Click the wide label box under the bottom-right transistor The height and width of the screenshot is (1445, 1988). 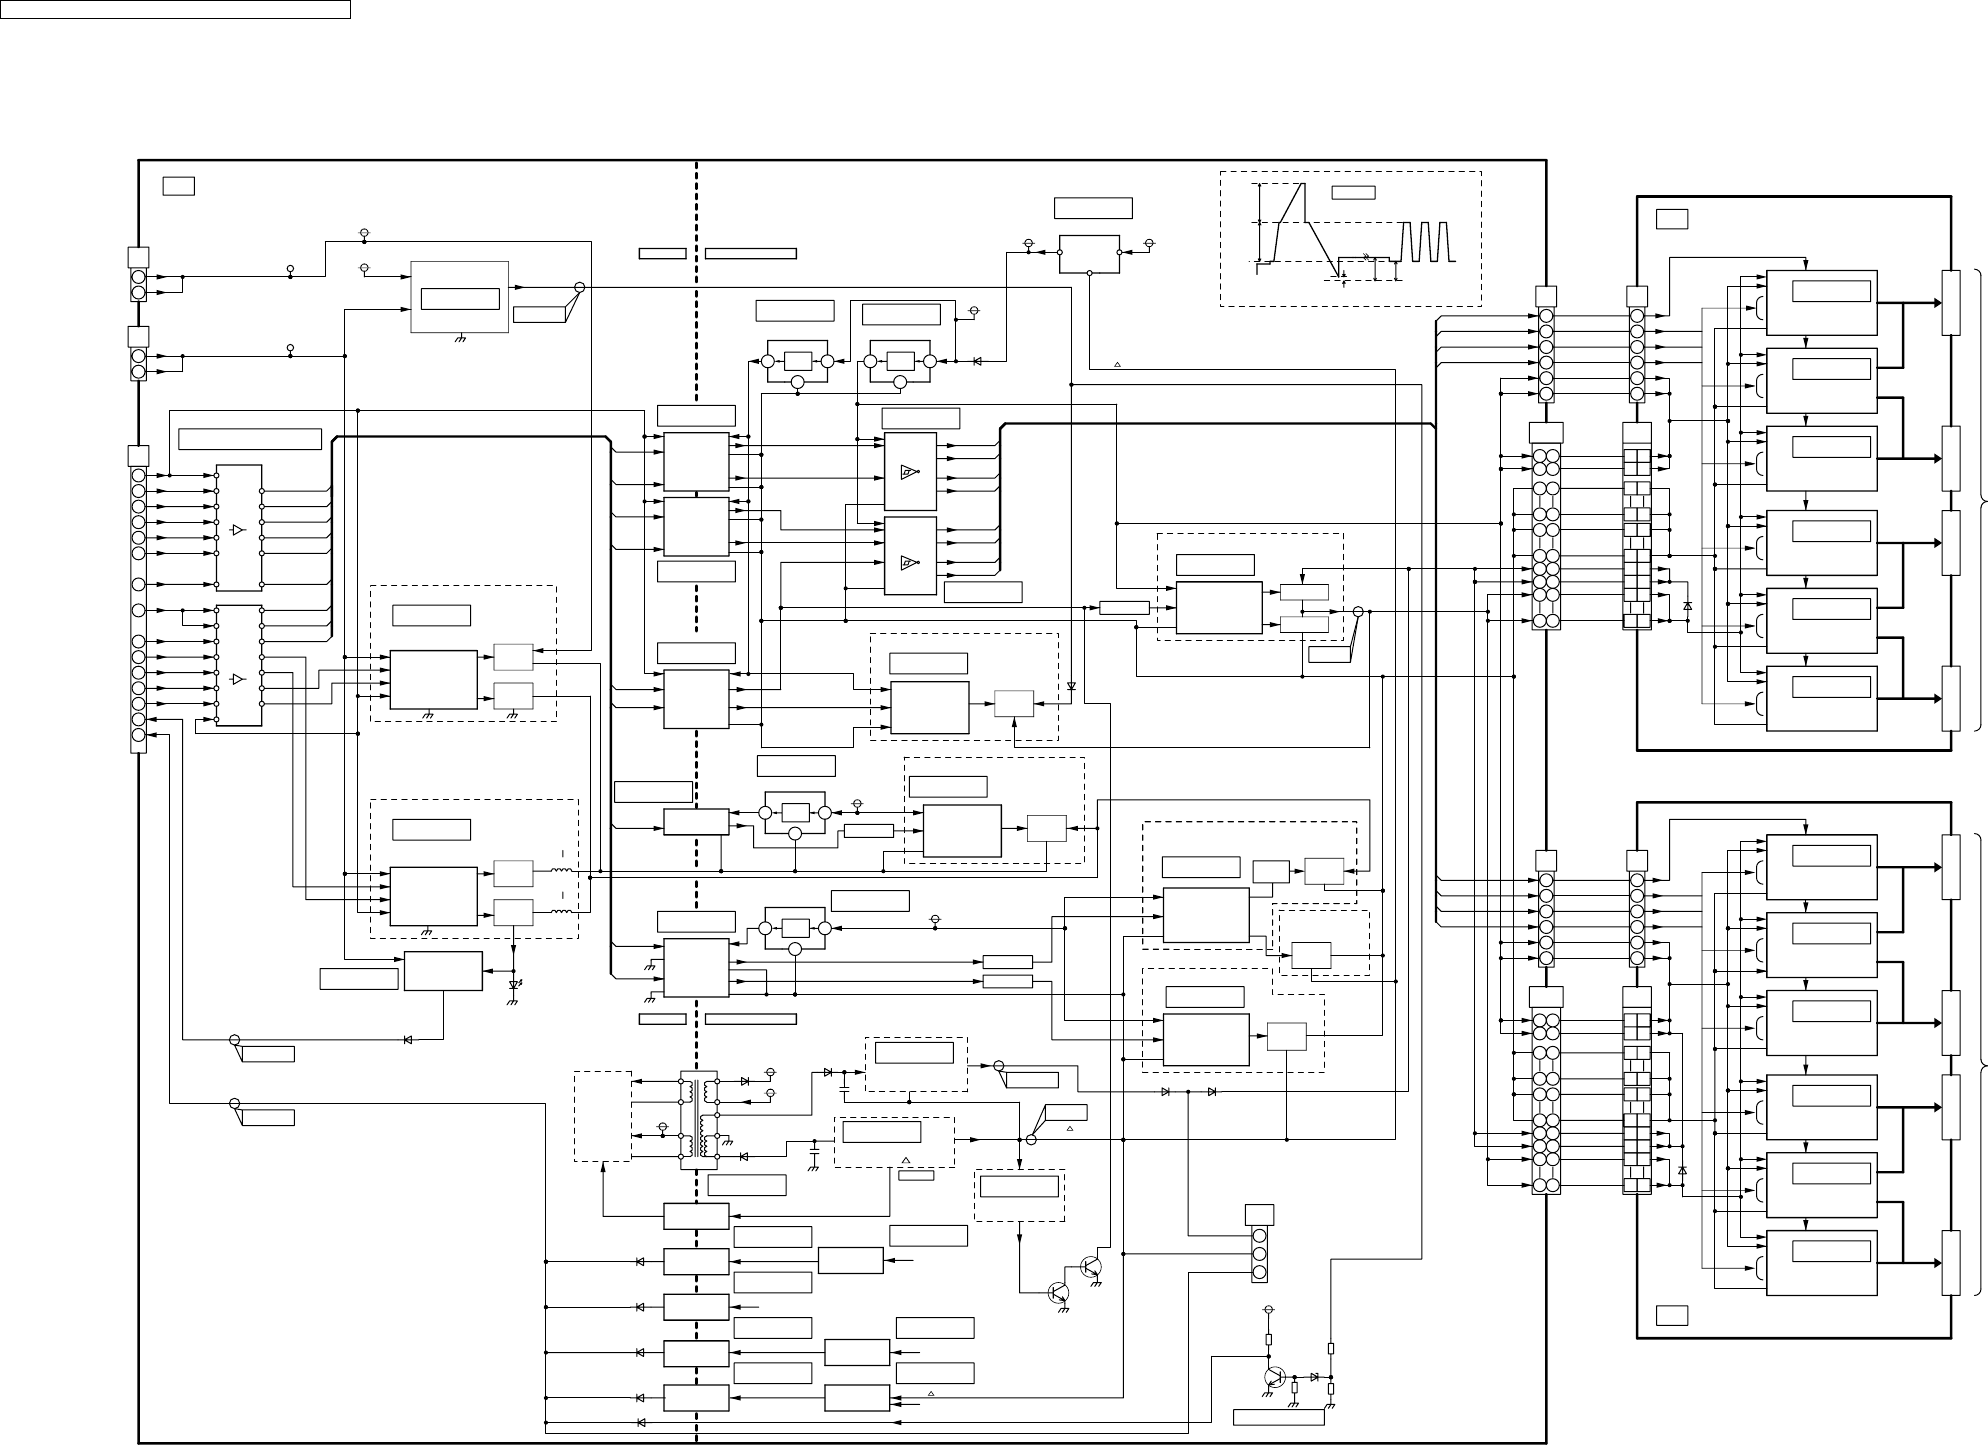(1279, 1416)
